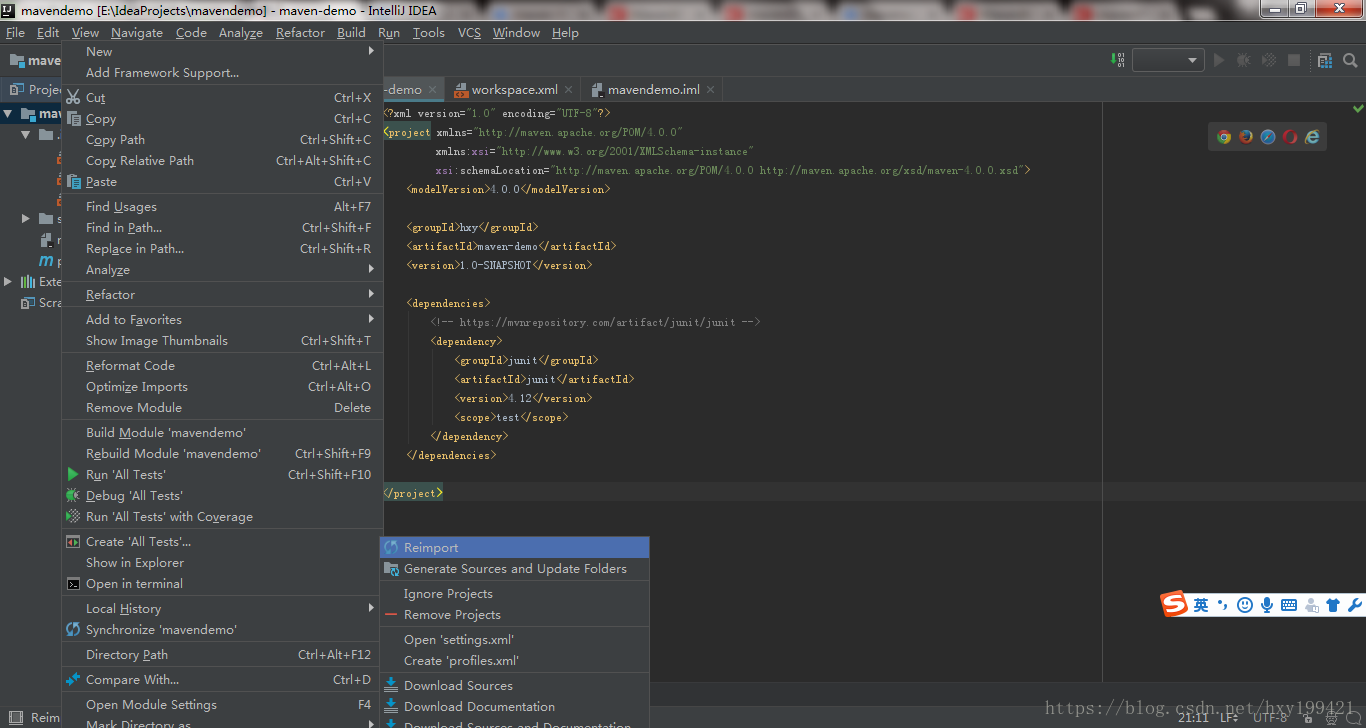Click the Run with Coverage toolbar icon
The image size is (1366, 728).
point(1269,60)
